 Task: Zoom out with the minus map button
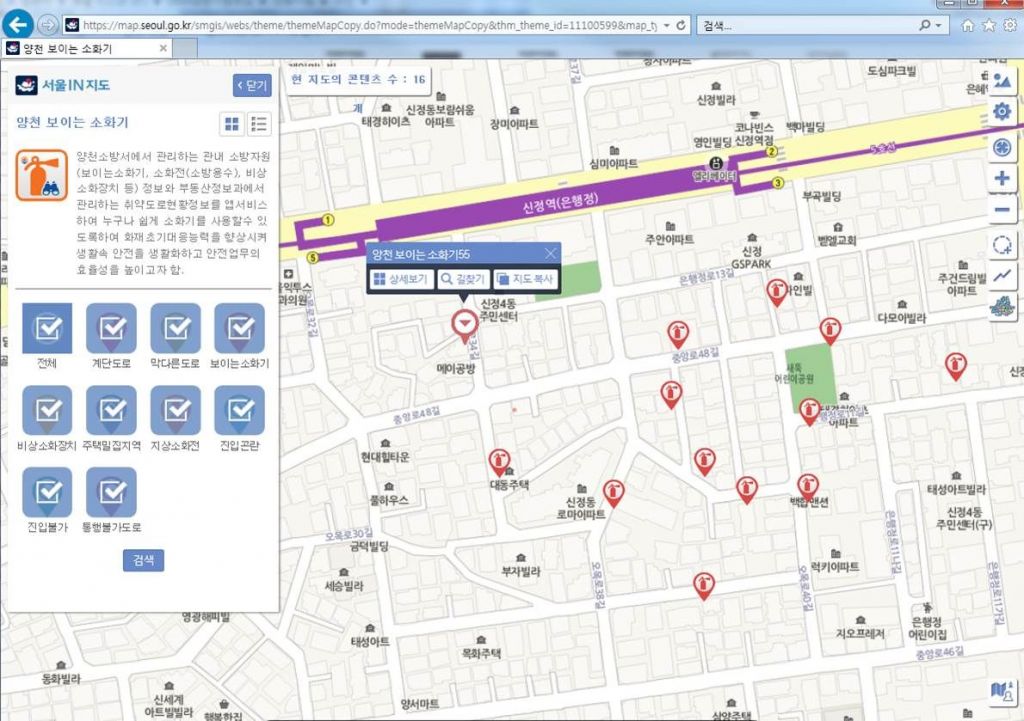[1003, 211]
